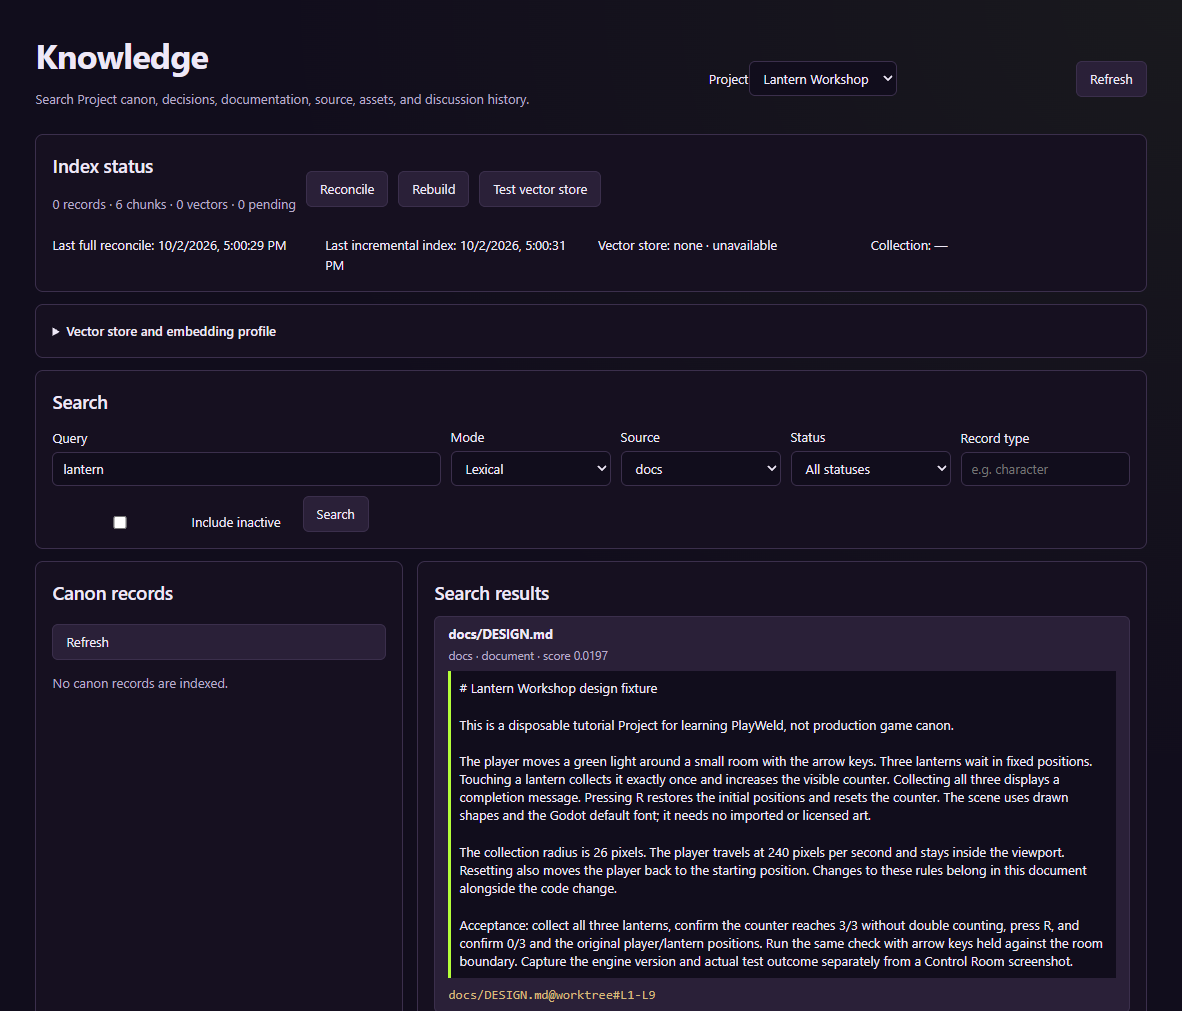The width and height of the screenshot is (1182, 1011).
Task: Toggle the Include inactive checkbox
Action: coord(120,522)
